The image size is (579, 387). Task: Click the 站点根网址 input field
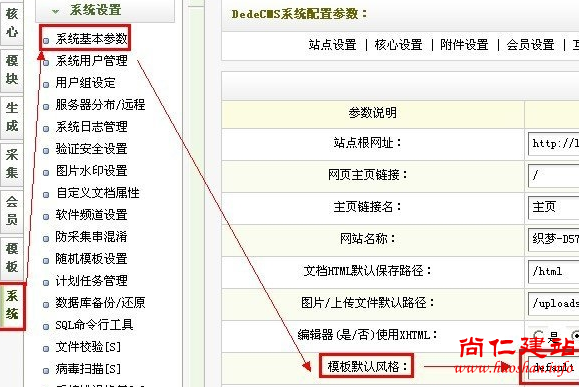pyautogui.click(x=554, y=144)
